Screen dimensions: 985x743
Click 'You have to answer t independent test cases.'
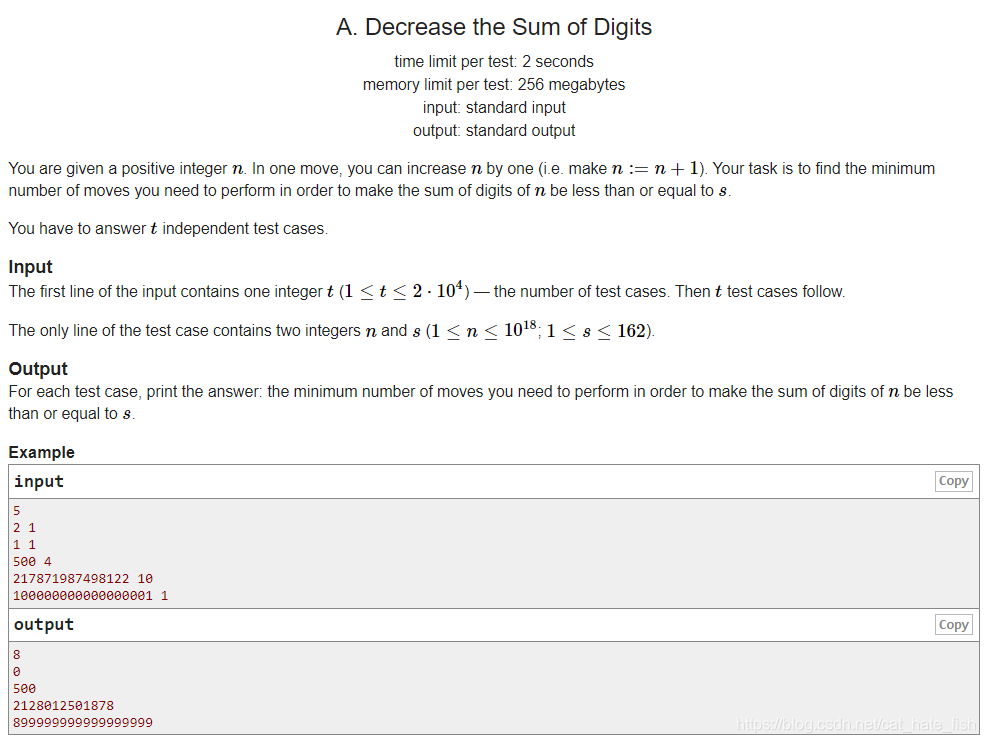(x=168, y=229)
